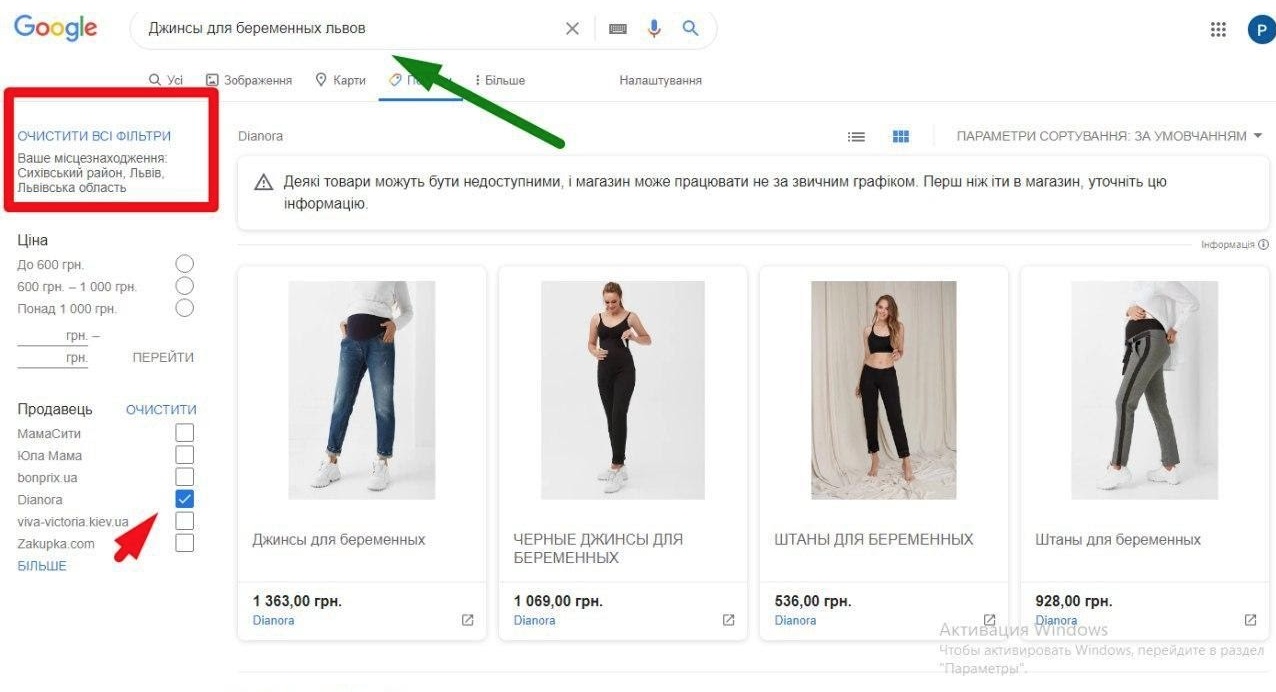Click the microphone voice search icon
Screen dimensions: 1276x692
(654, 28)
